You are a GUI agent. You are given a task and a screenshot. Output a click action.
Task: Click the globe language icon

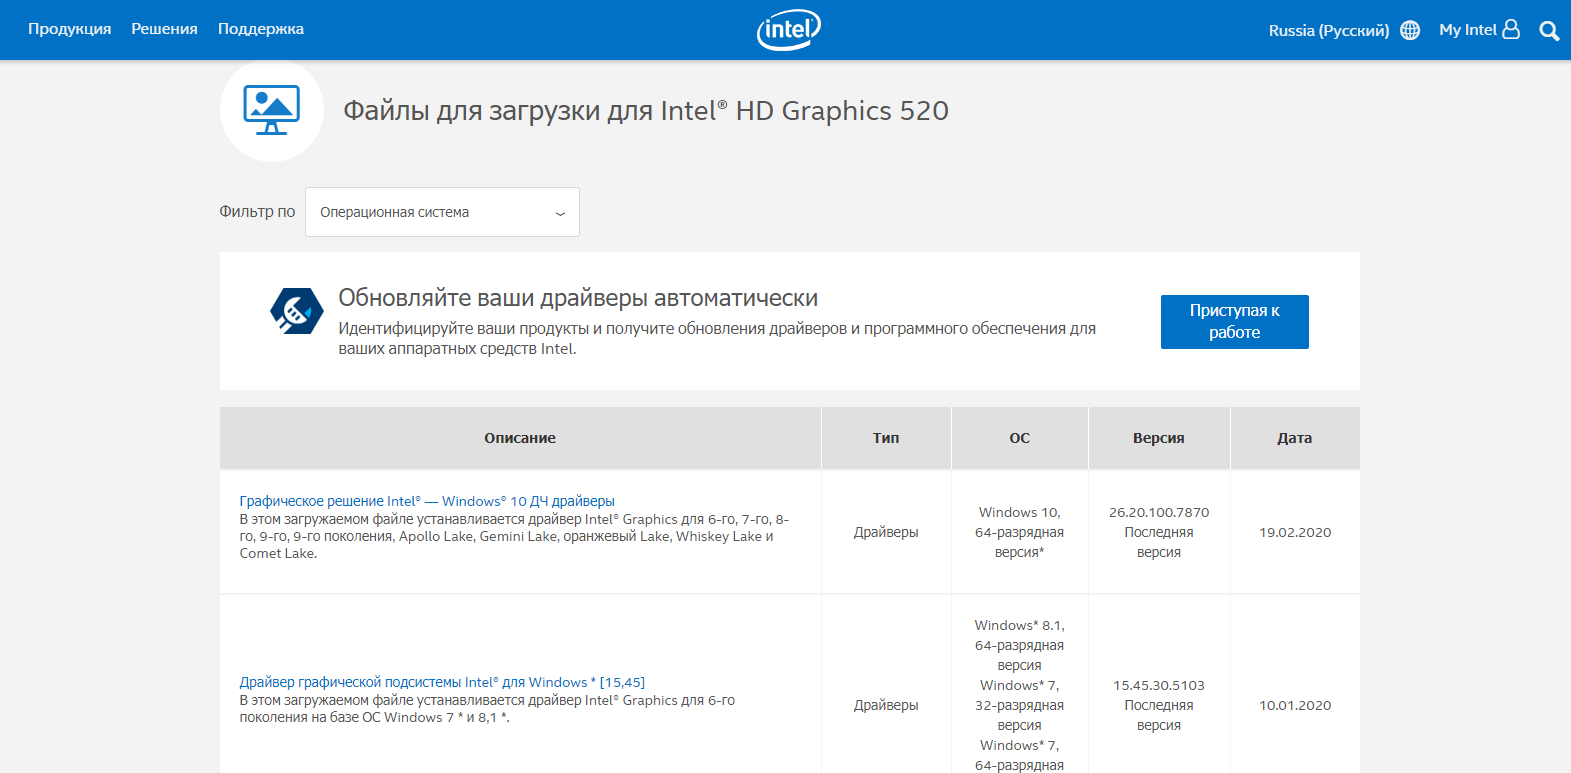[x=1410, y=30]
